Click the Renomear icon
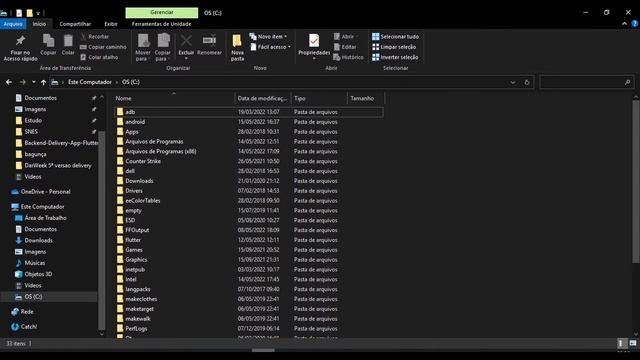This screenshot has width=640, height=360. (x=209, y=45)
